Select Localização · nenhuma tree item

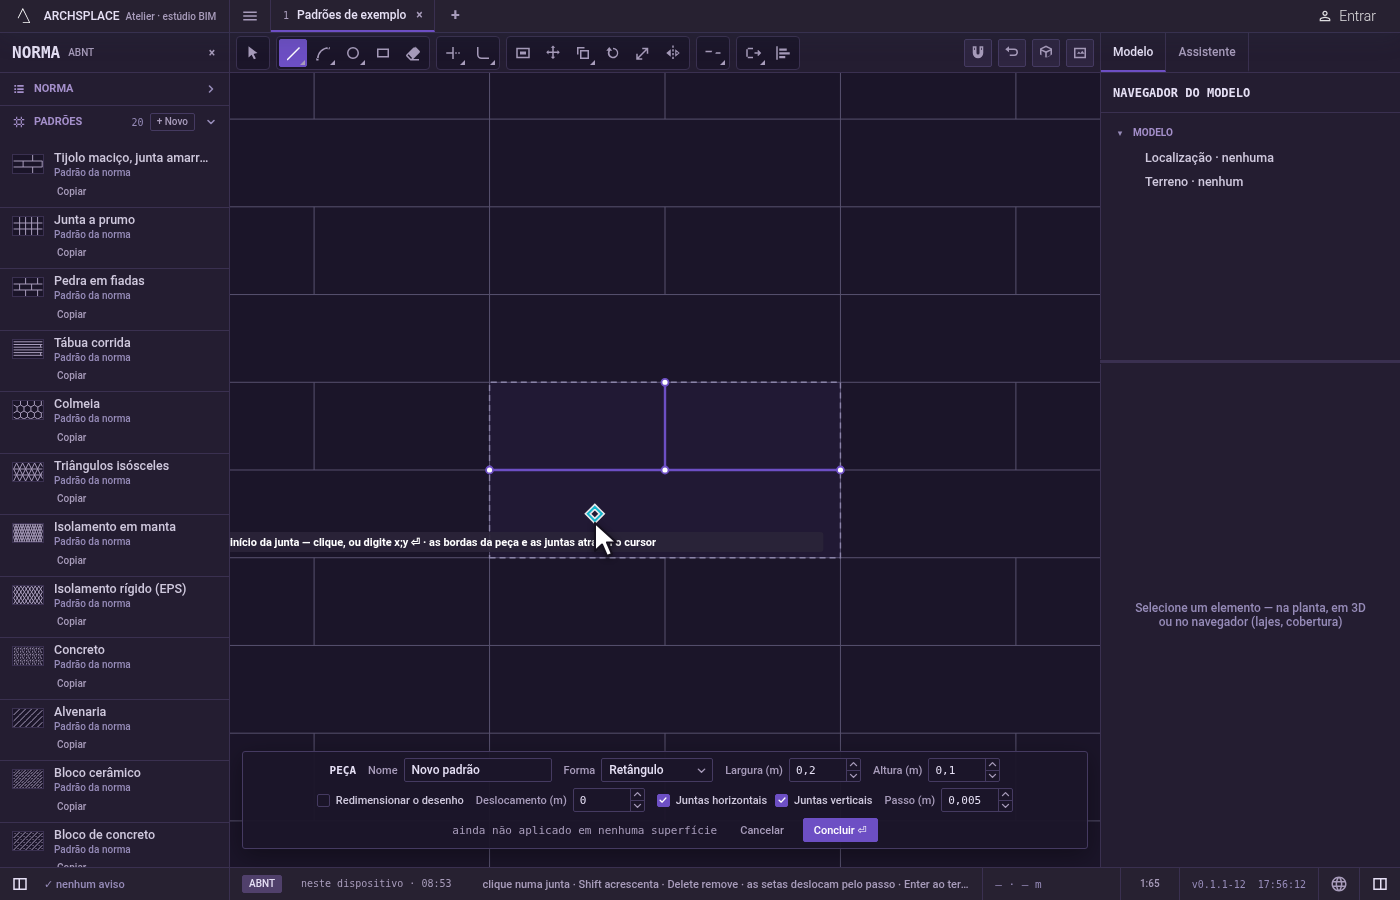1209,158
